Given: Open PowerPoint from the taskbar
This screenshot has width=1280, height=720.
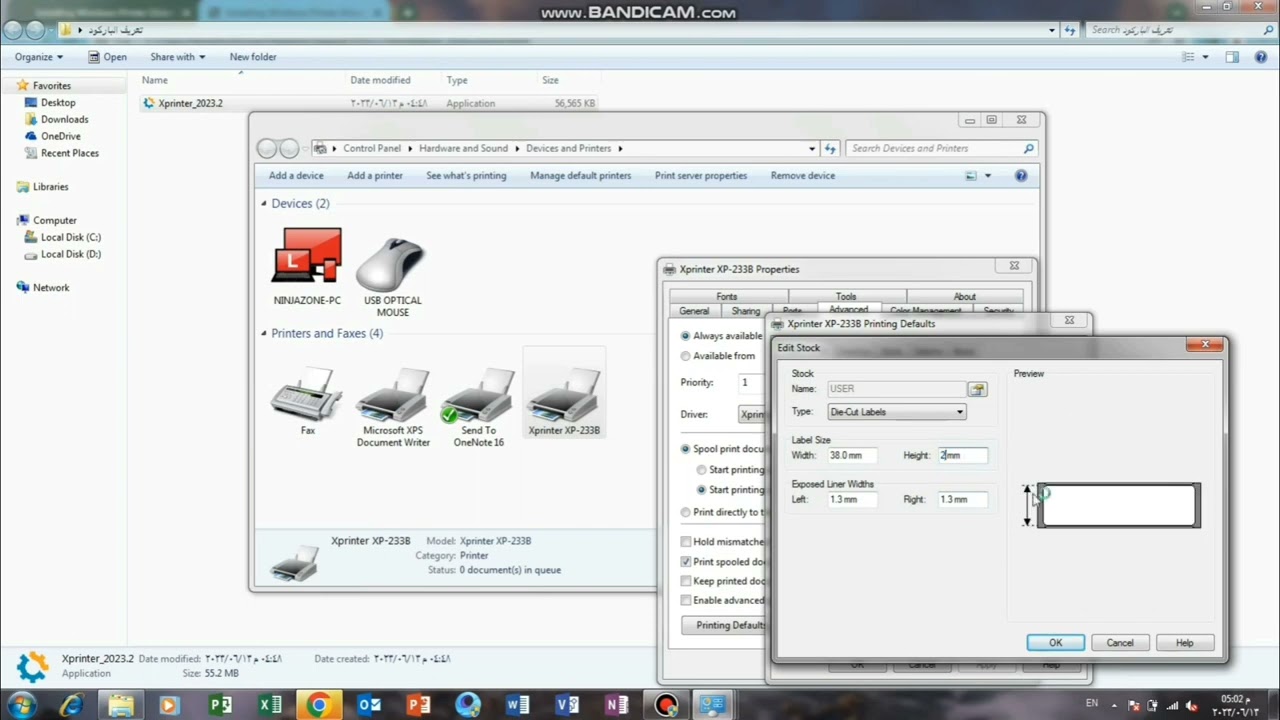Looking at the screenshot, I should [x=419, y=705].
